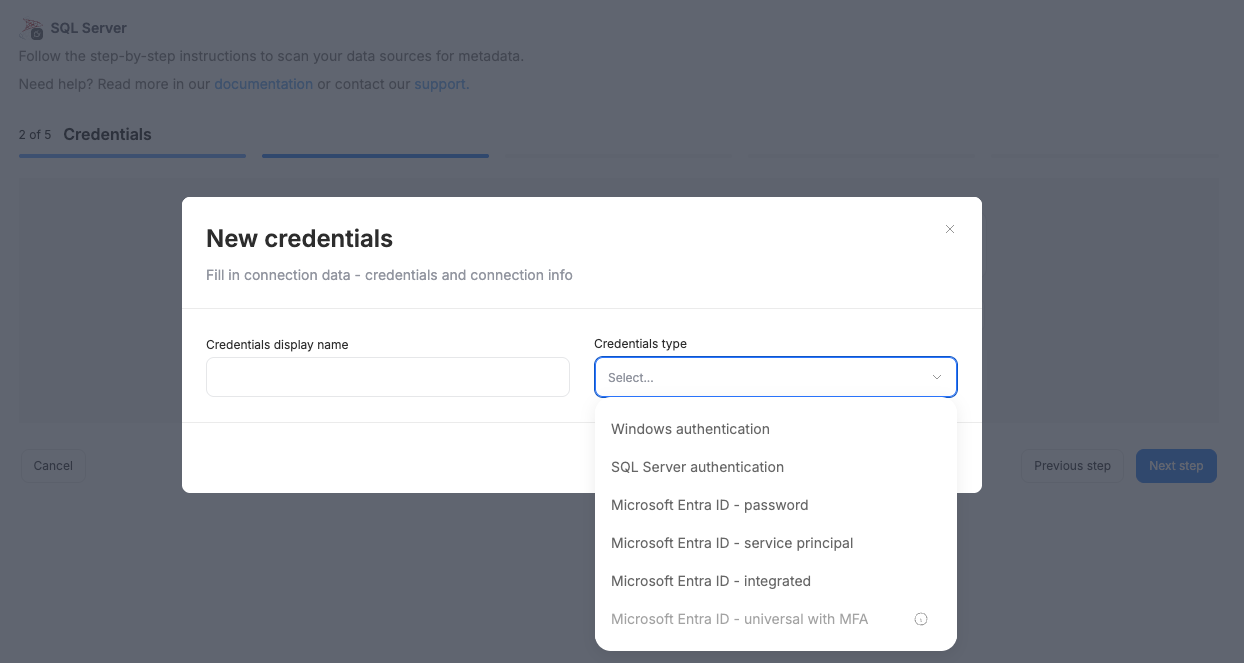Go back with Previous step button
The height and width of the screenshot is (663, 1244).
(1072, 466)
